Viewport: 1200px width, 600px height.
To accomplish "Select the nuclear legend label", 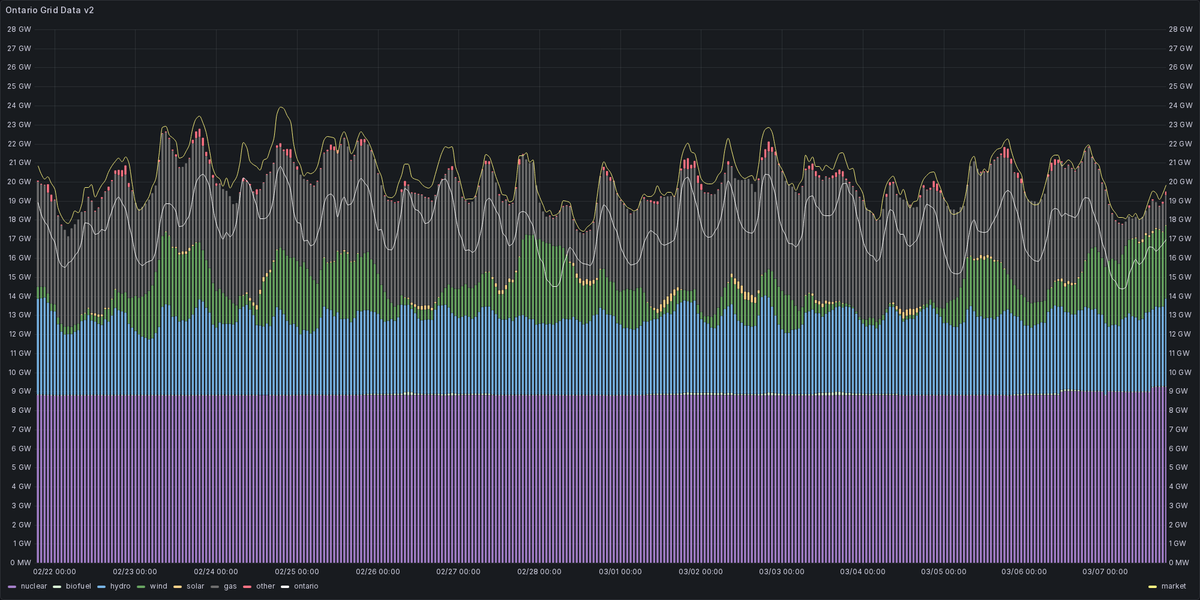I will coord(34,587).
